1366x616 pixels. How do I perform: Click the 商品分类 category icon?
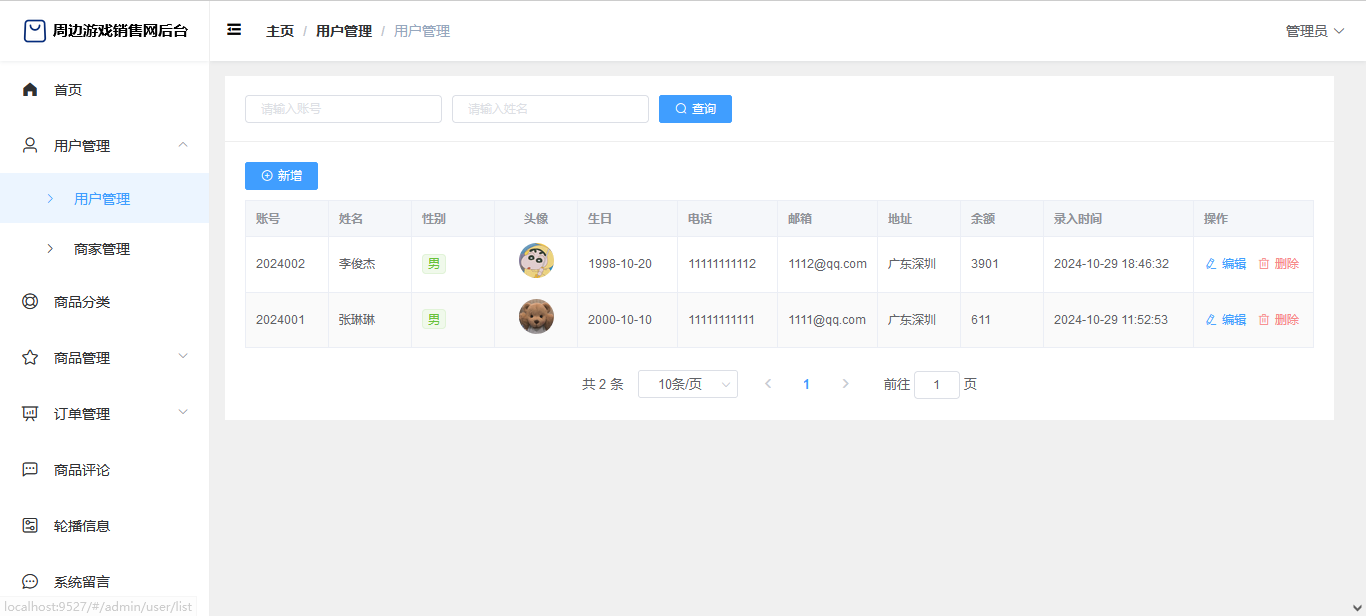pyautogui.click(x=30, y=302)
